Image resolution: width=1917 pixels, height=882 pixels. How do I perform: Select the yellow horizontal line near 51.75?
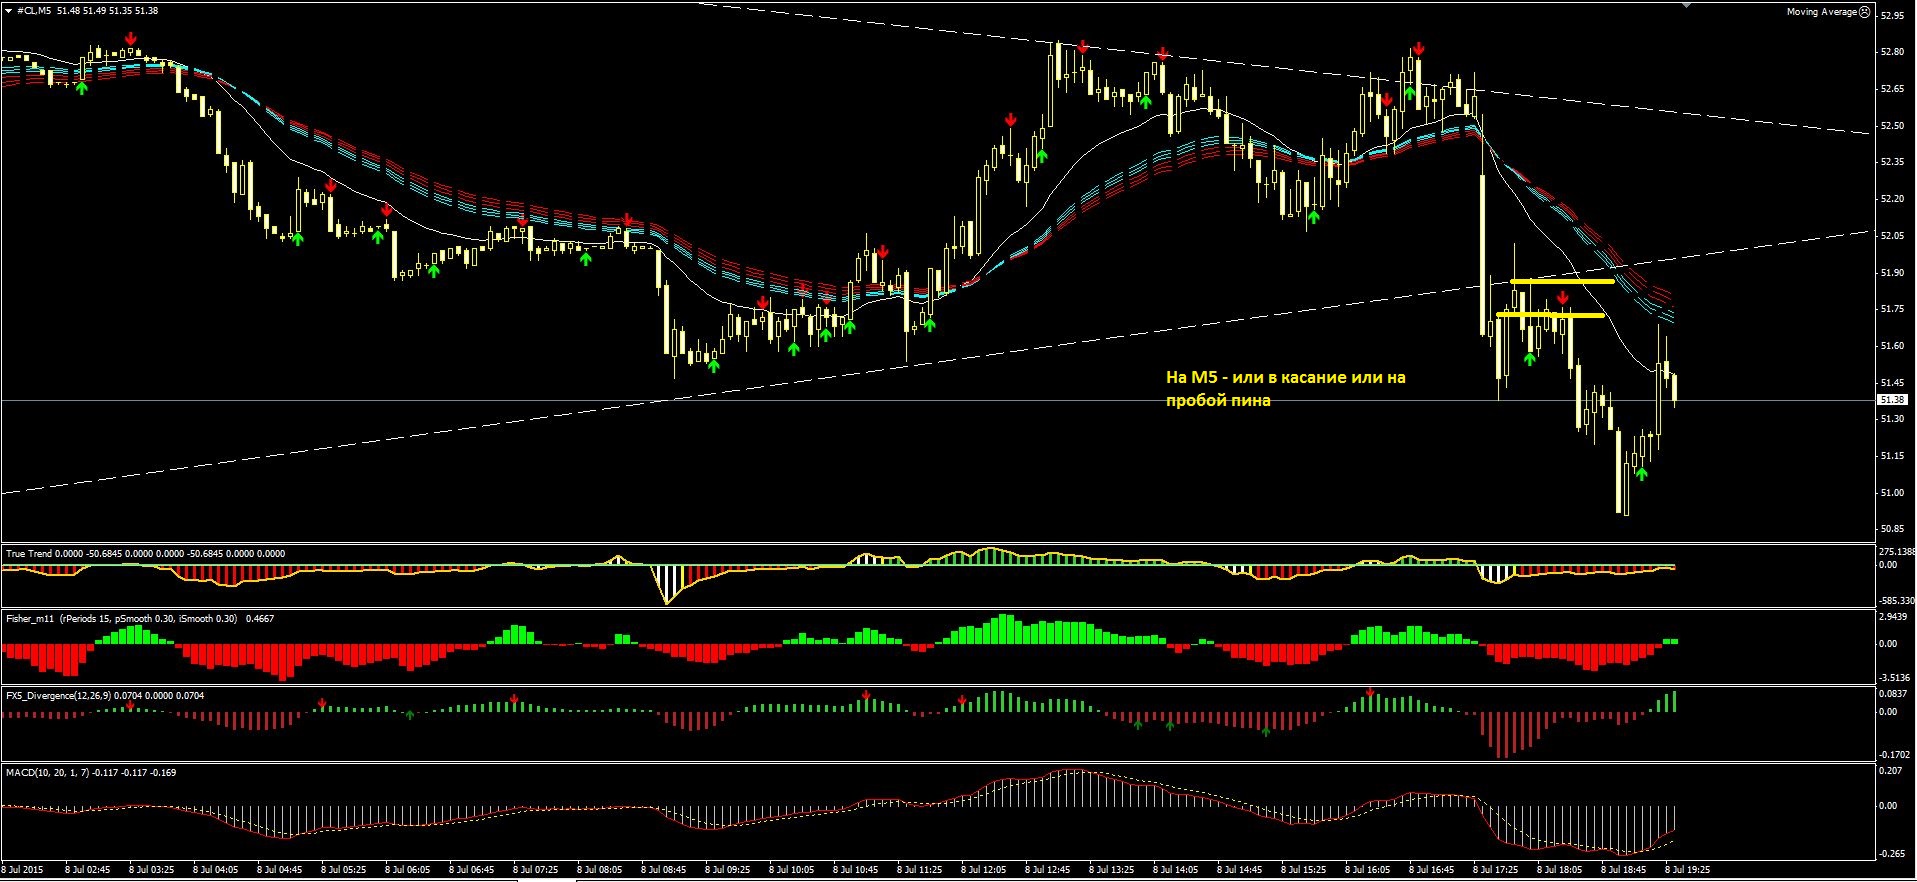[1550, 315]
